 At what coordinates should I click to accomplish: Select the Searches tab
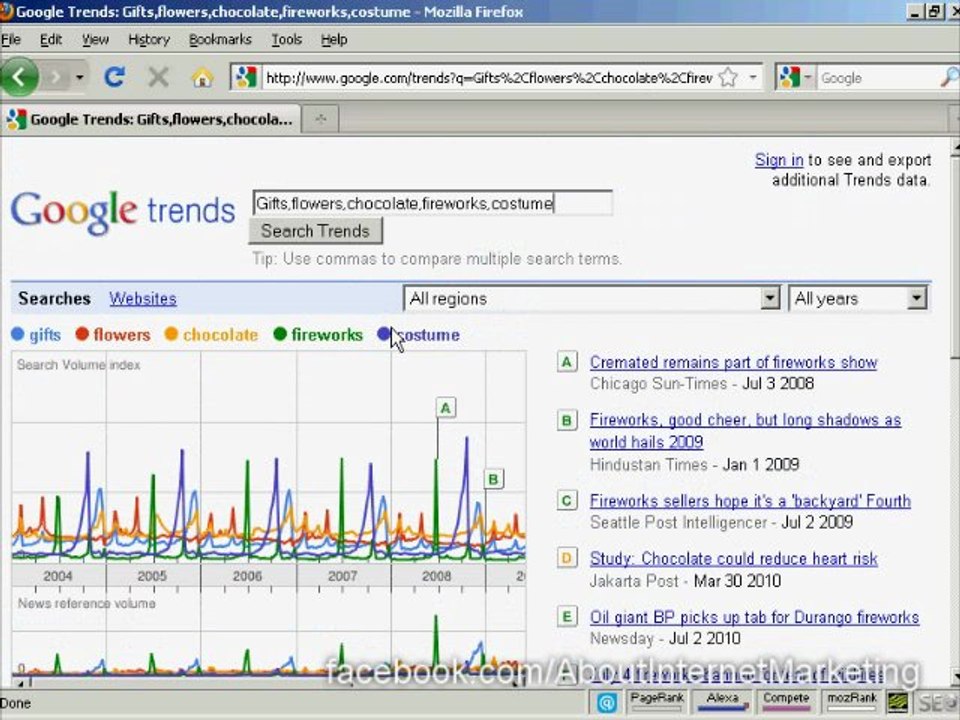click(x=54, y=298)
